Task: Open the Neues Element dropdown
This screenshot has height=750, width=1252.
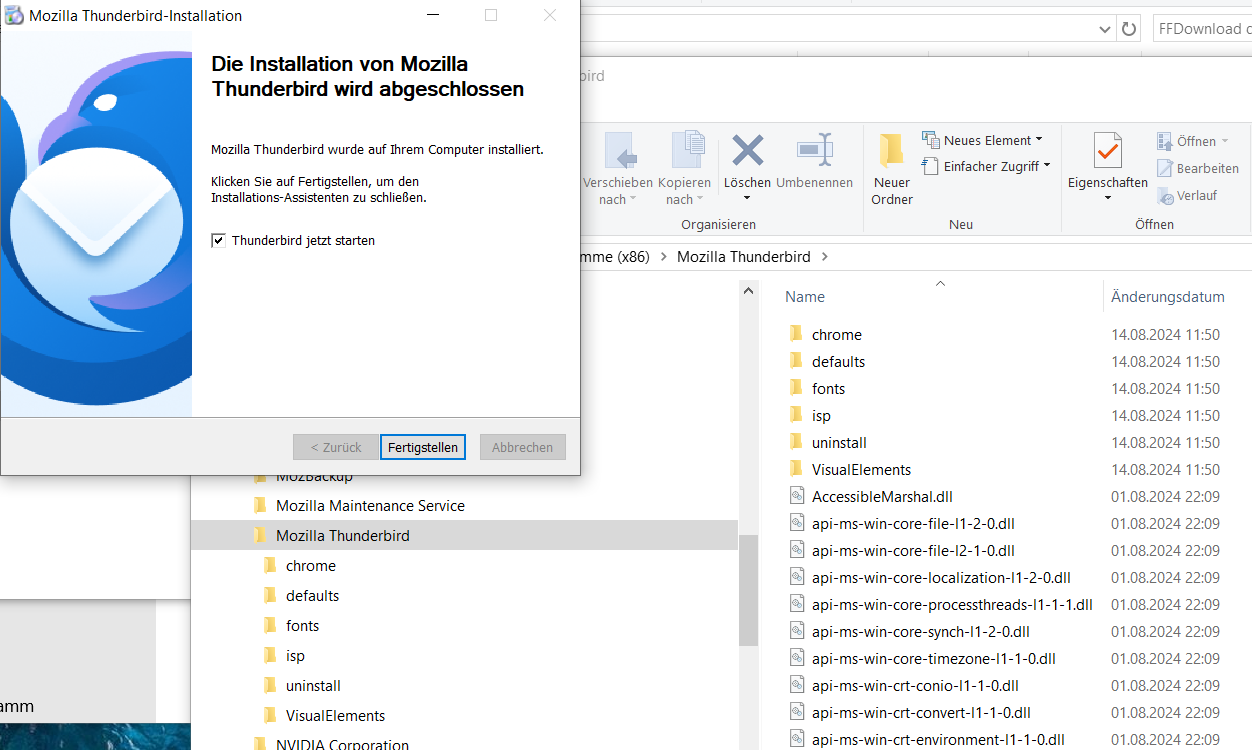Action: click(x=982, y=140)
